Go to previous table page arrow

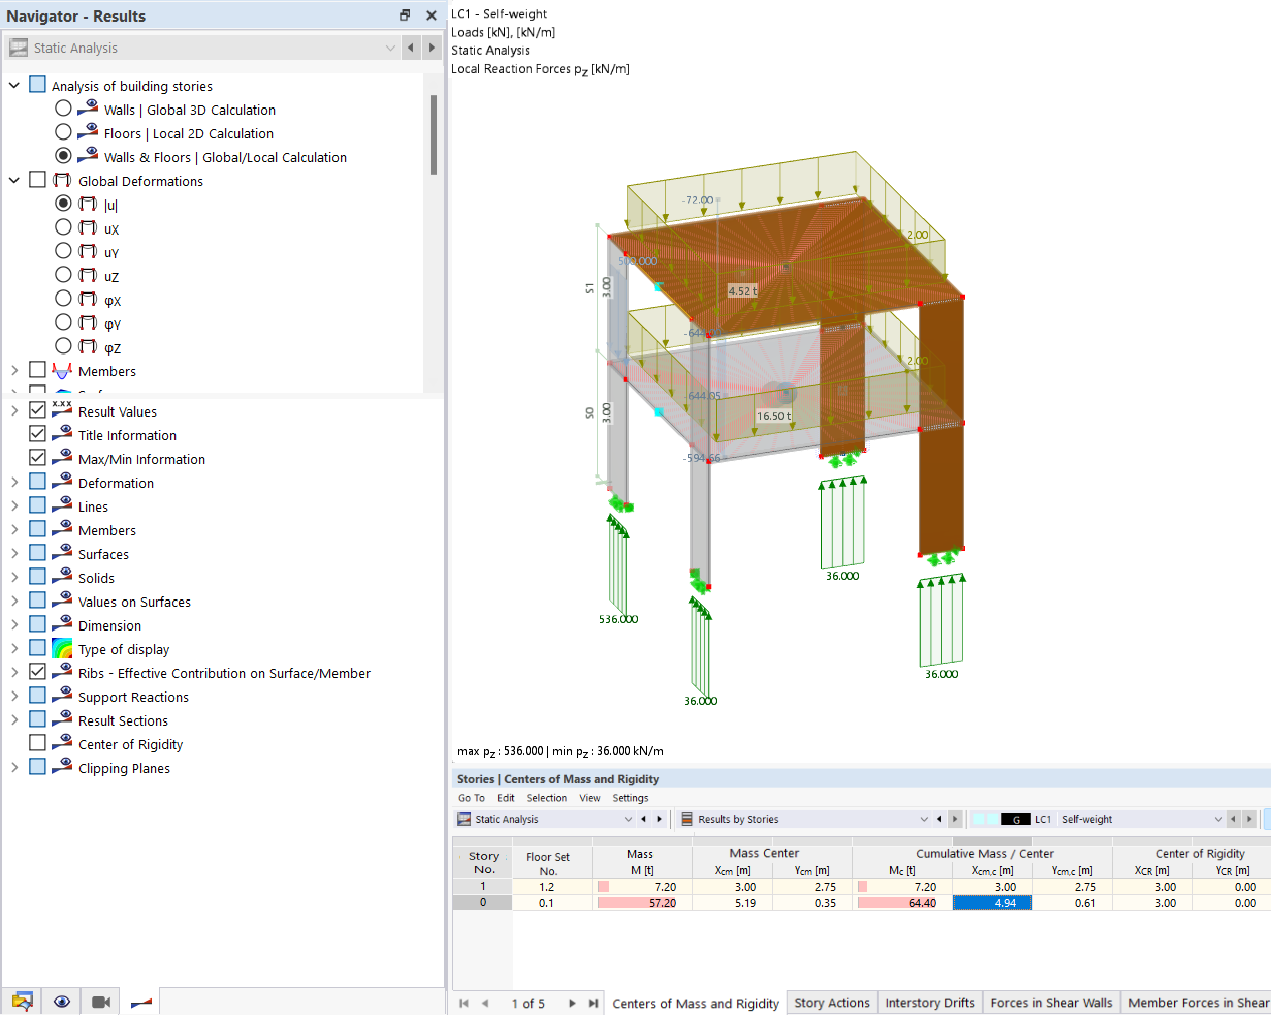pyautogui.click(x=485, y=1003)
